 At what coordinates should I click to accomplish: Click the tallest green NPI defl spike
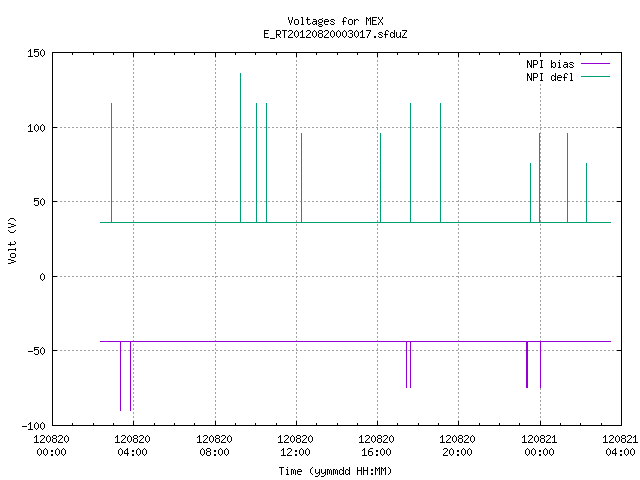[240, 148]
